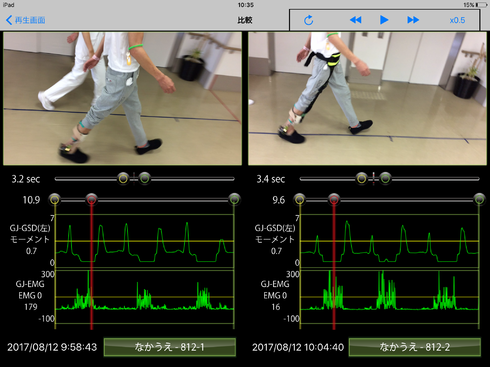Select right graph's green range end handle
The image size is (490, 367).
(479, 199)
